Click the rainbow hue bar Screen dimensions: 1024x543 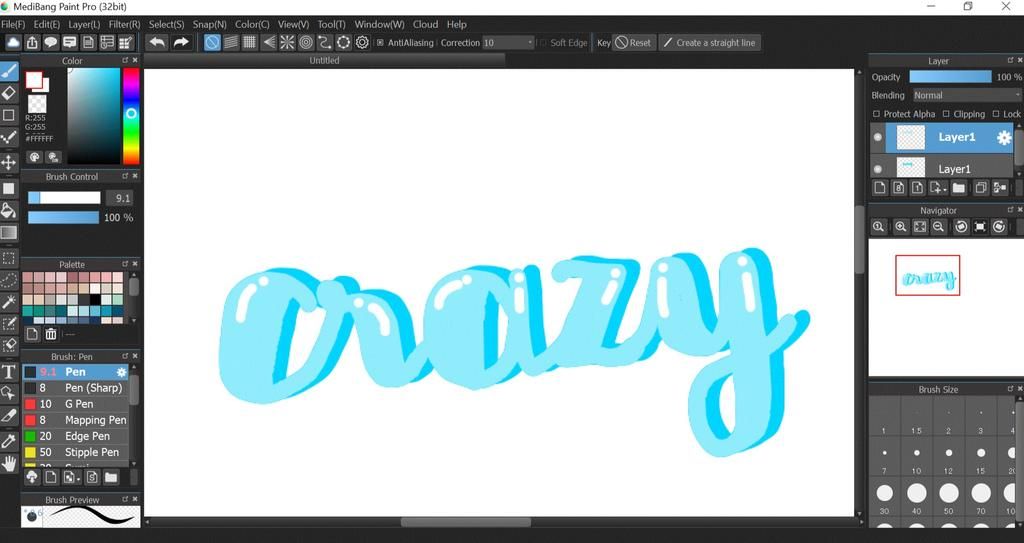[131, 116]
